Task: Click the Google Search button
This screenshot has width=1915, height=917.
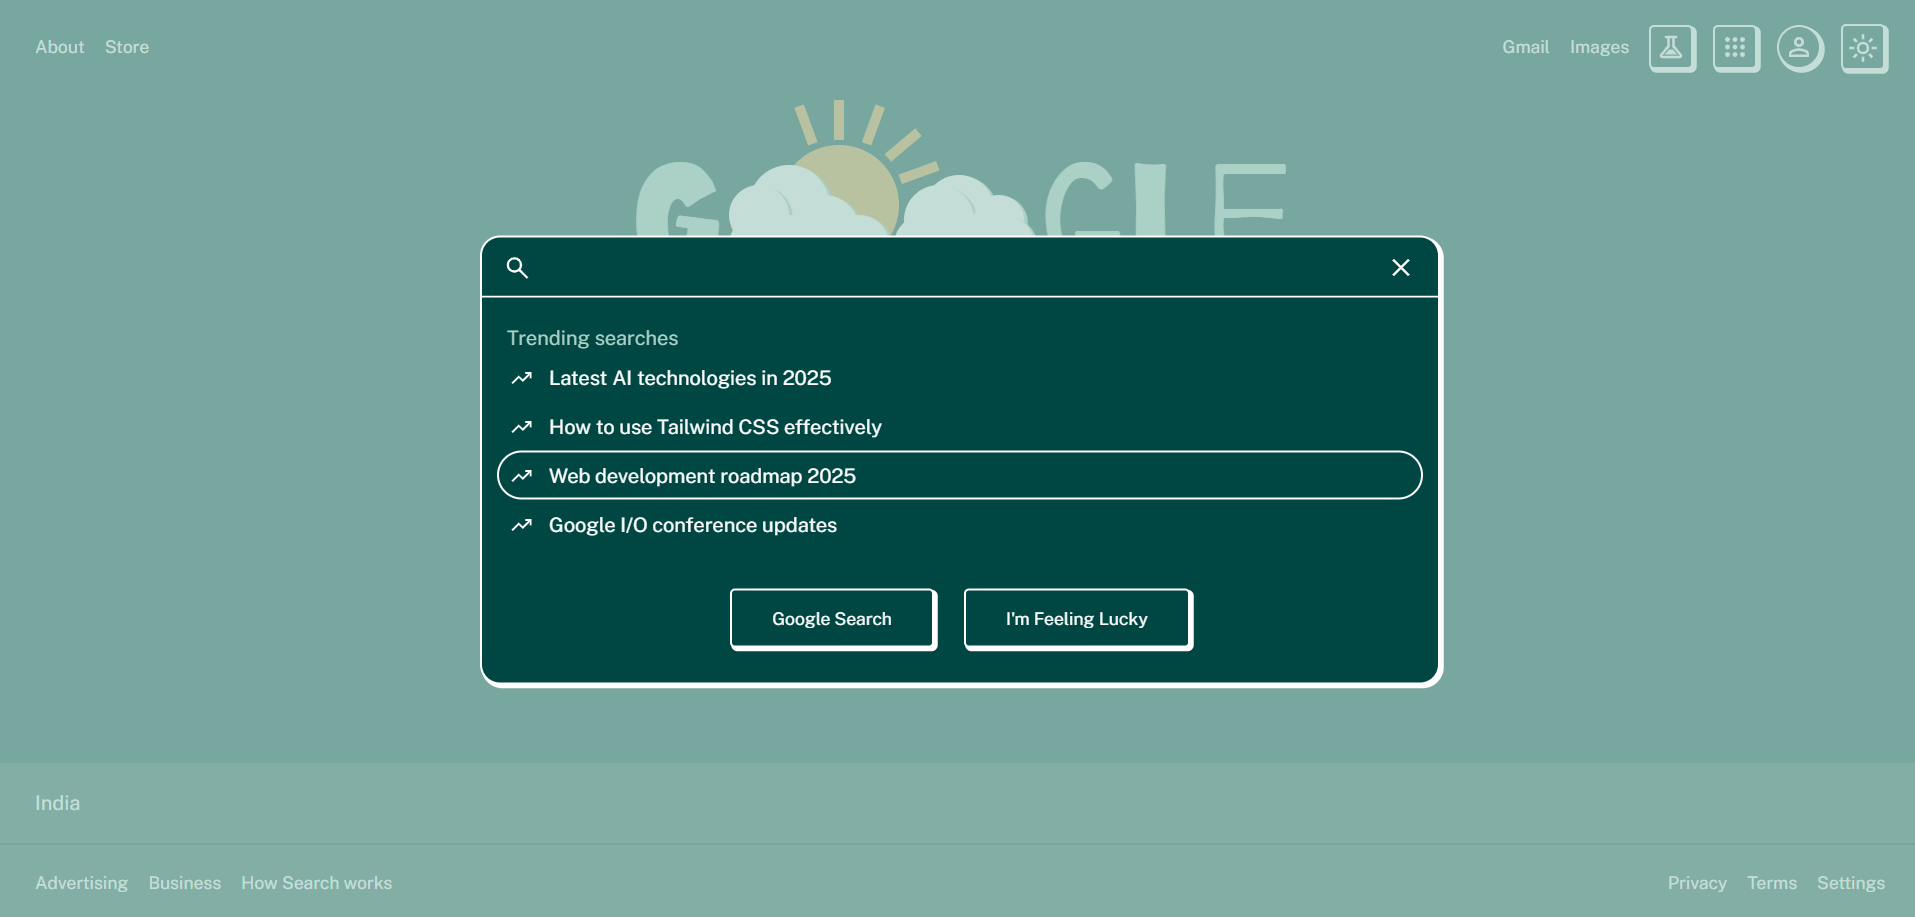Action: pos(833,619)
